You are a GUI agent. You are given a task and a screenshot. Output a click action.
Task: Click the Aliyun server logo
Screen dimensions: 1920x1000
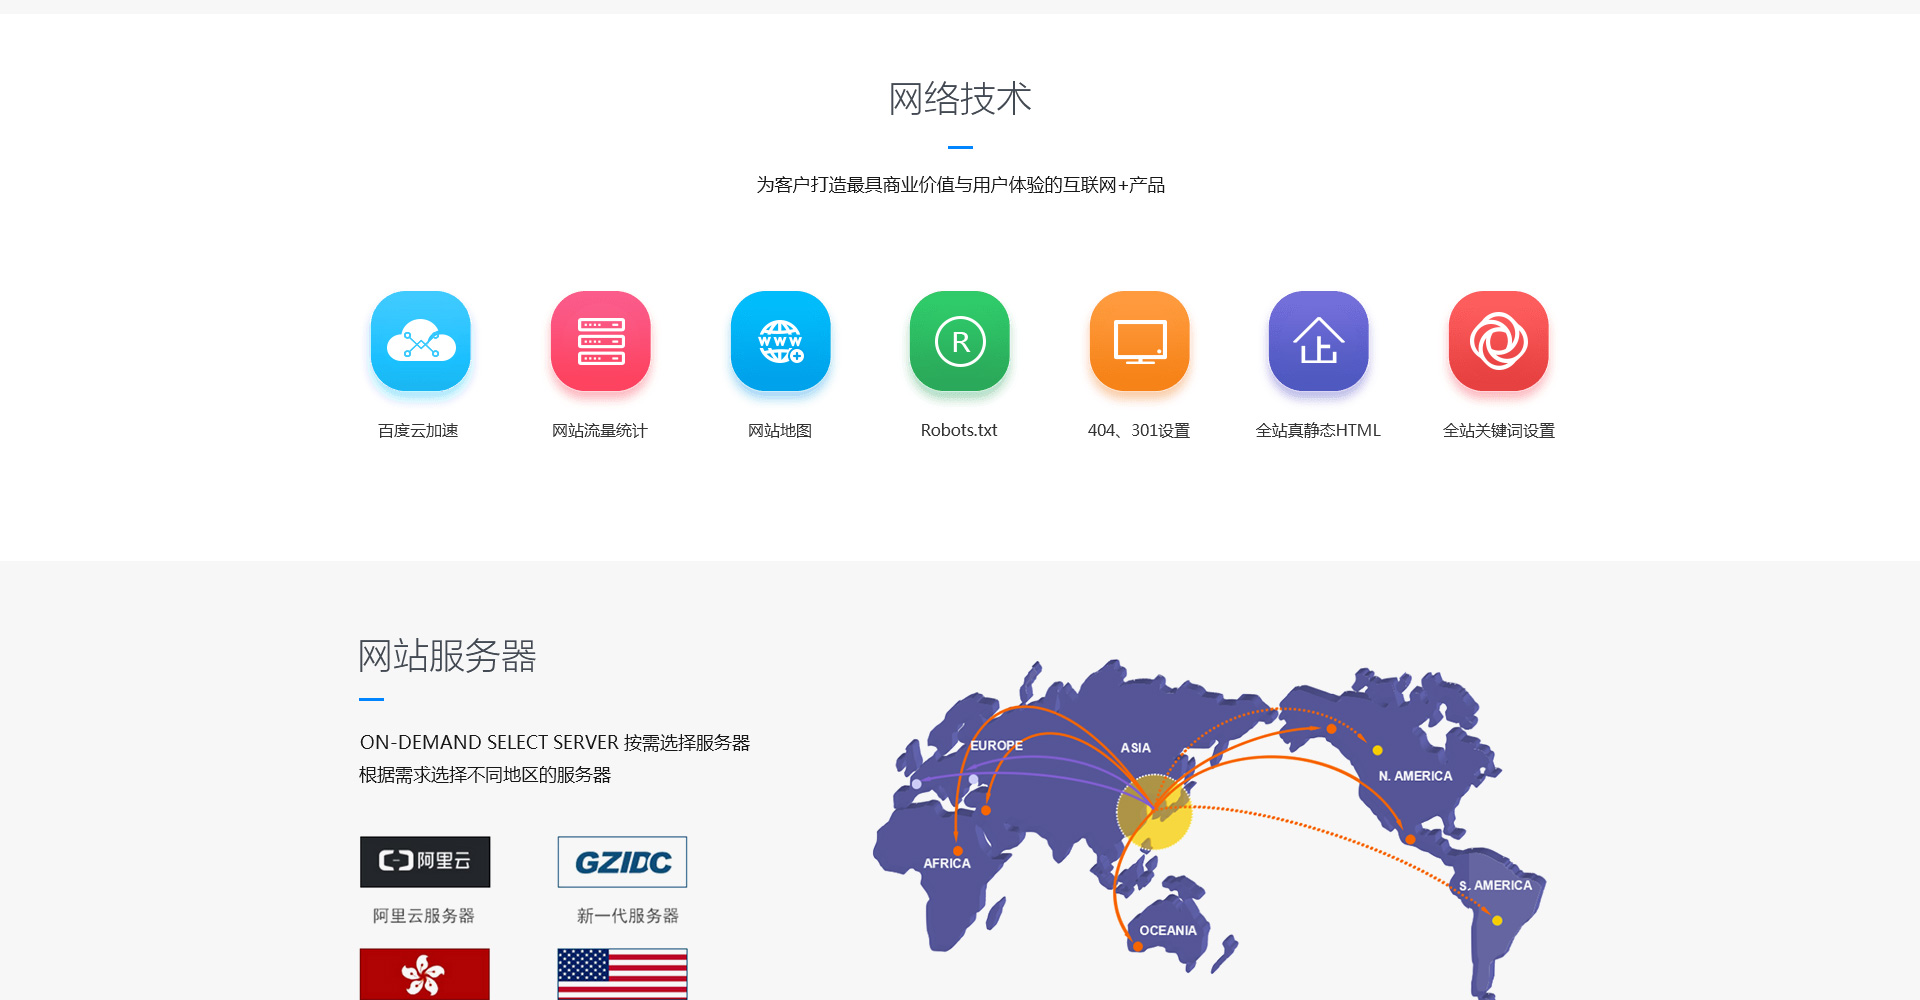click(425, 861)
